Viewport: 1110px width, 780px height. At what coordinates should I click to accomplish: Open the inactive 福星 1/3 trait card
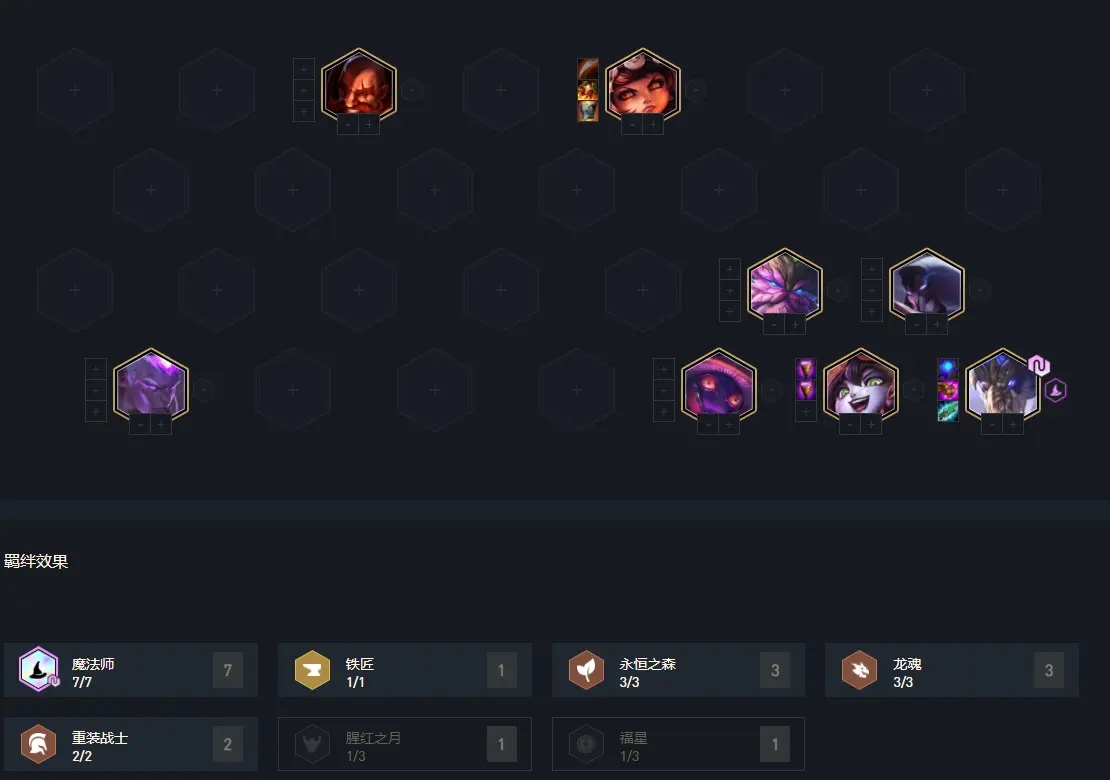tap(678, 744)
